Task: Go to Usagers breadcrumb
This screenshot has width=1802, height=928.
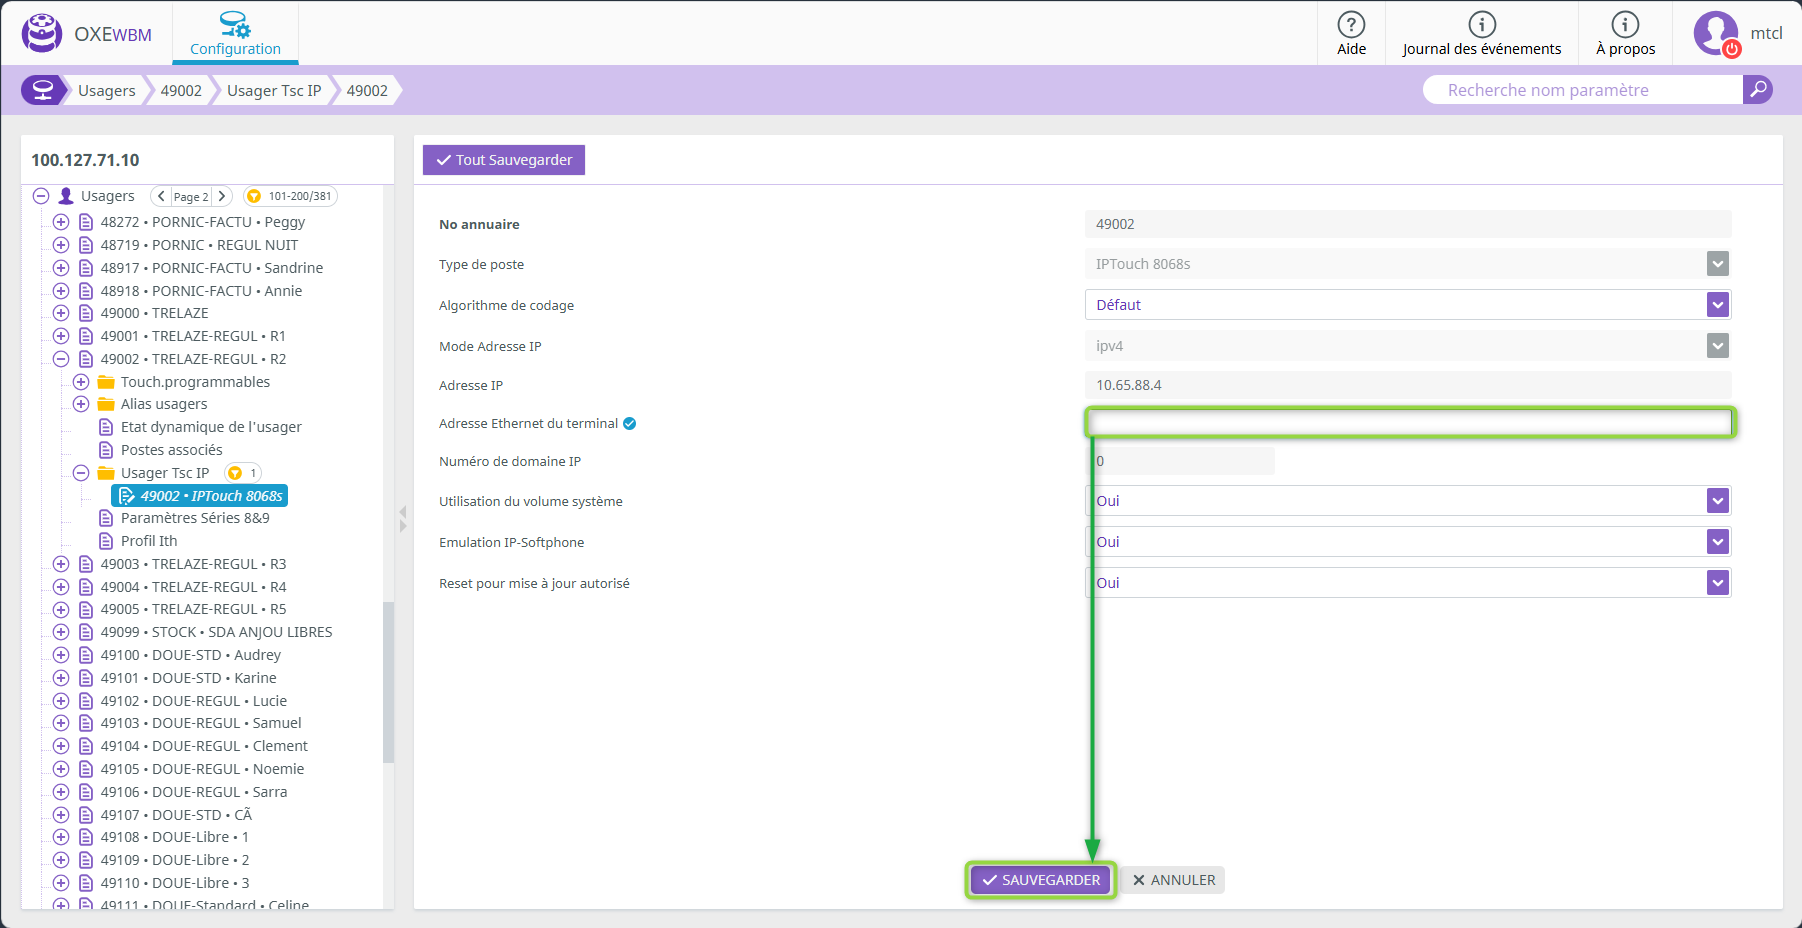Action: 107,90
